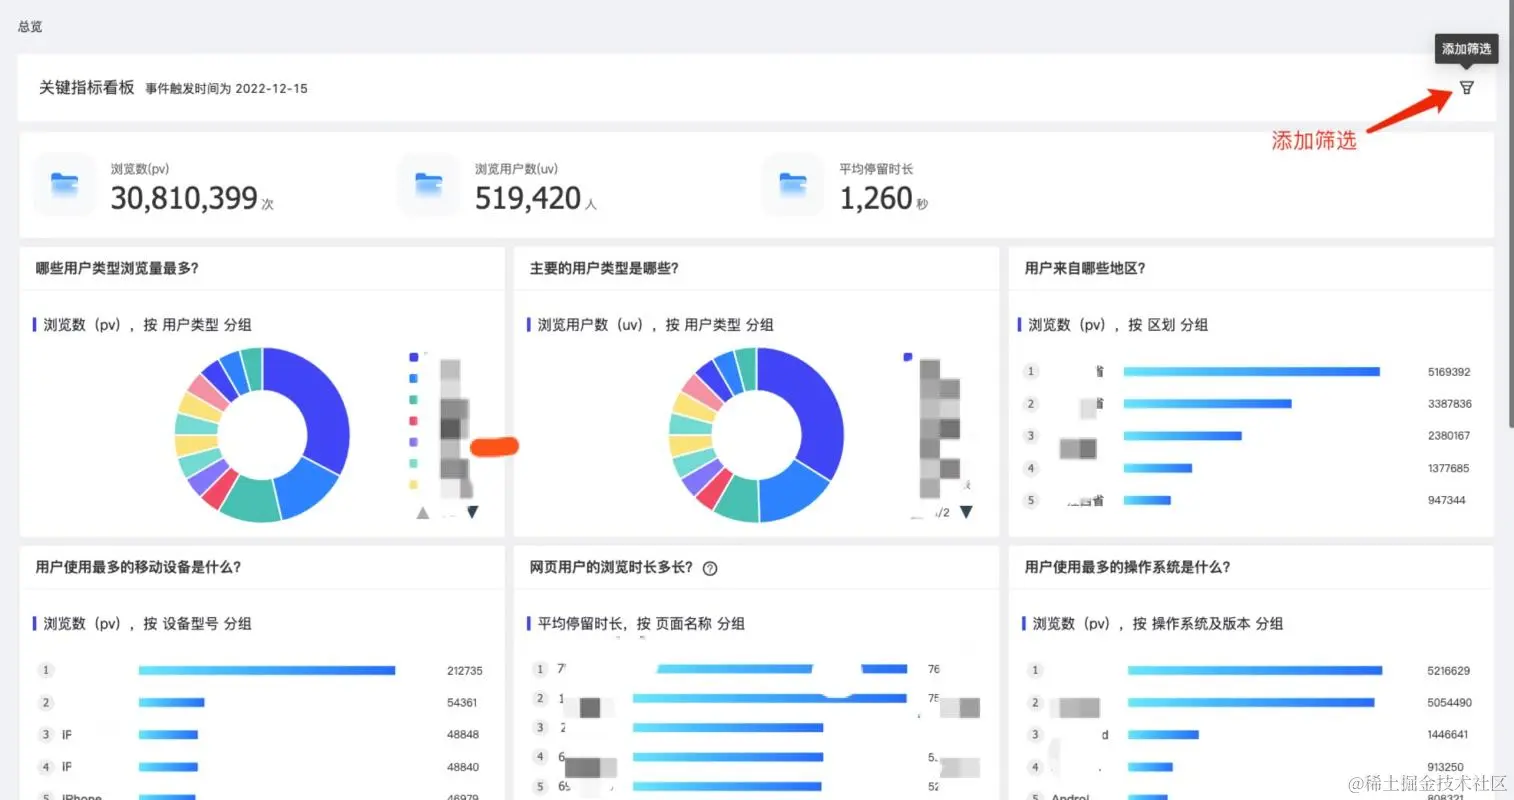Click the folder icon beside 浏览数(pv)

click(x=65, y=185)
